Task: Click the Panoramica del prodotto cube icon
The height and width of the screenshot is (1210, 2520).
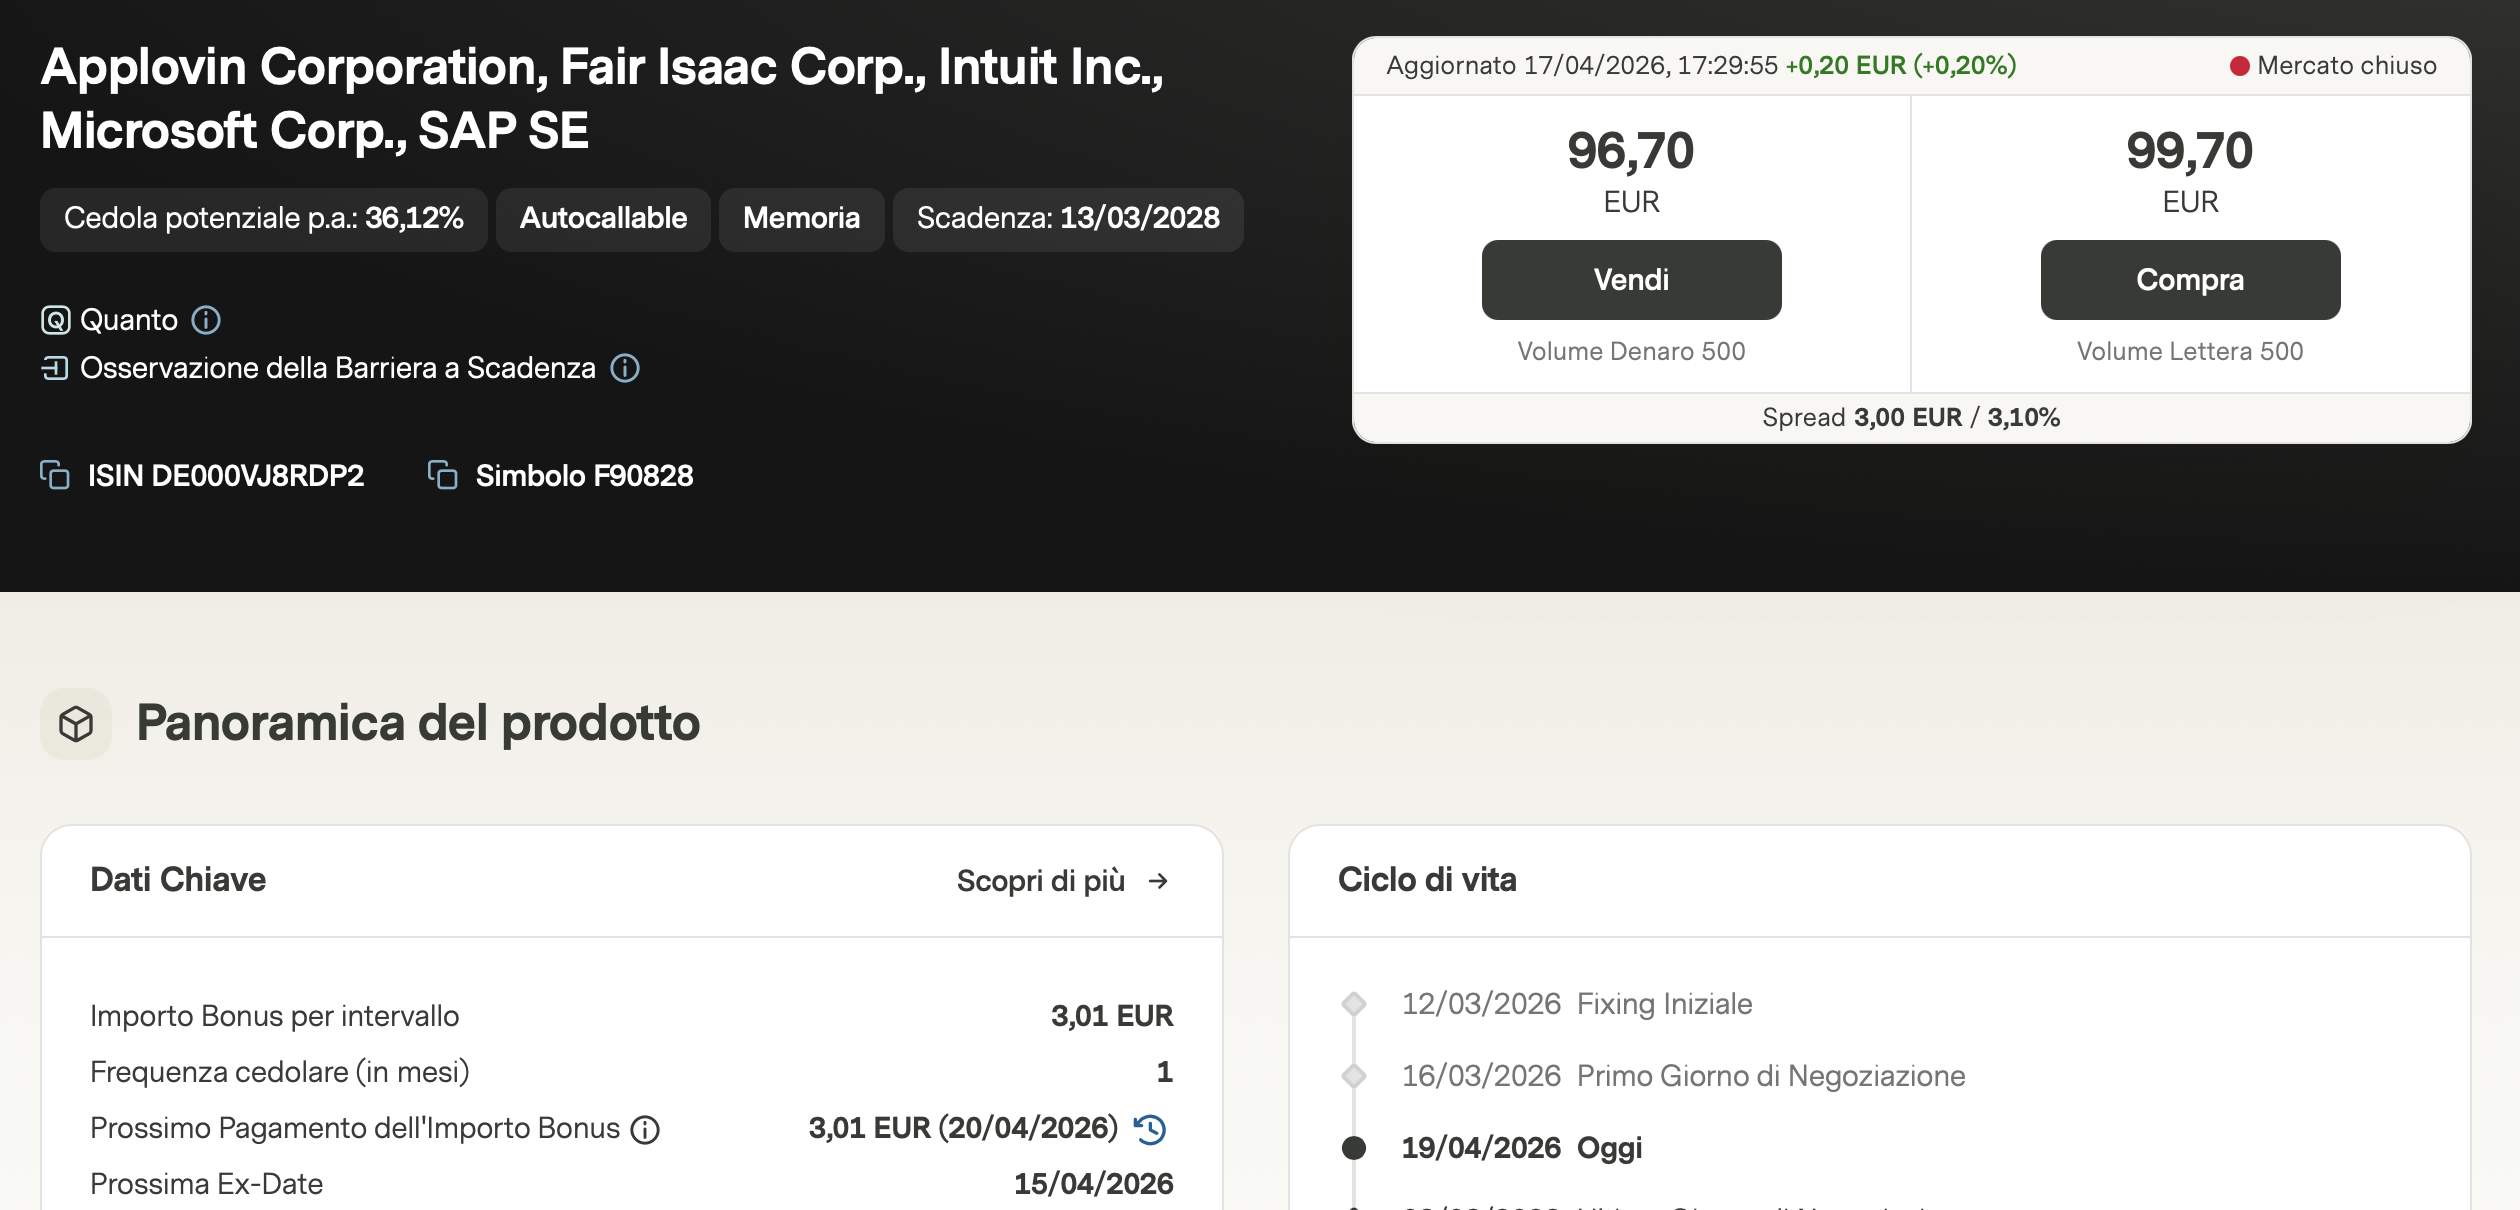Action: pos(76,723)
